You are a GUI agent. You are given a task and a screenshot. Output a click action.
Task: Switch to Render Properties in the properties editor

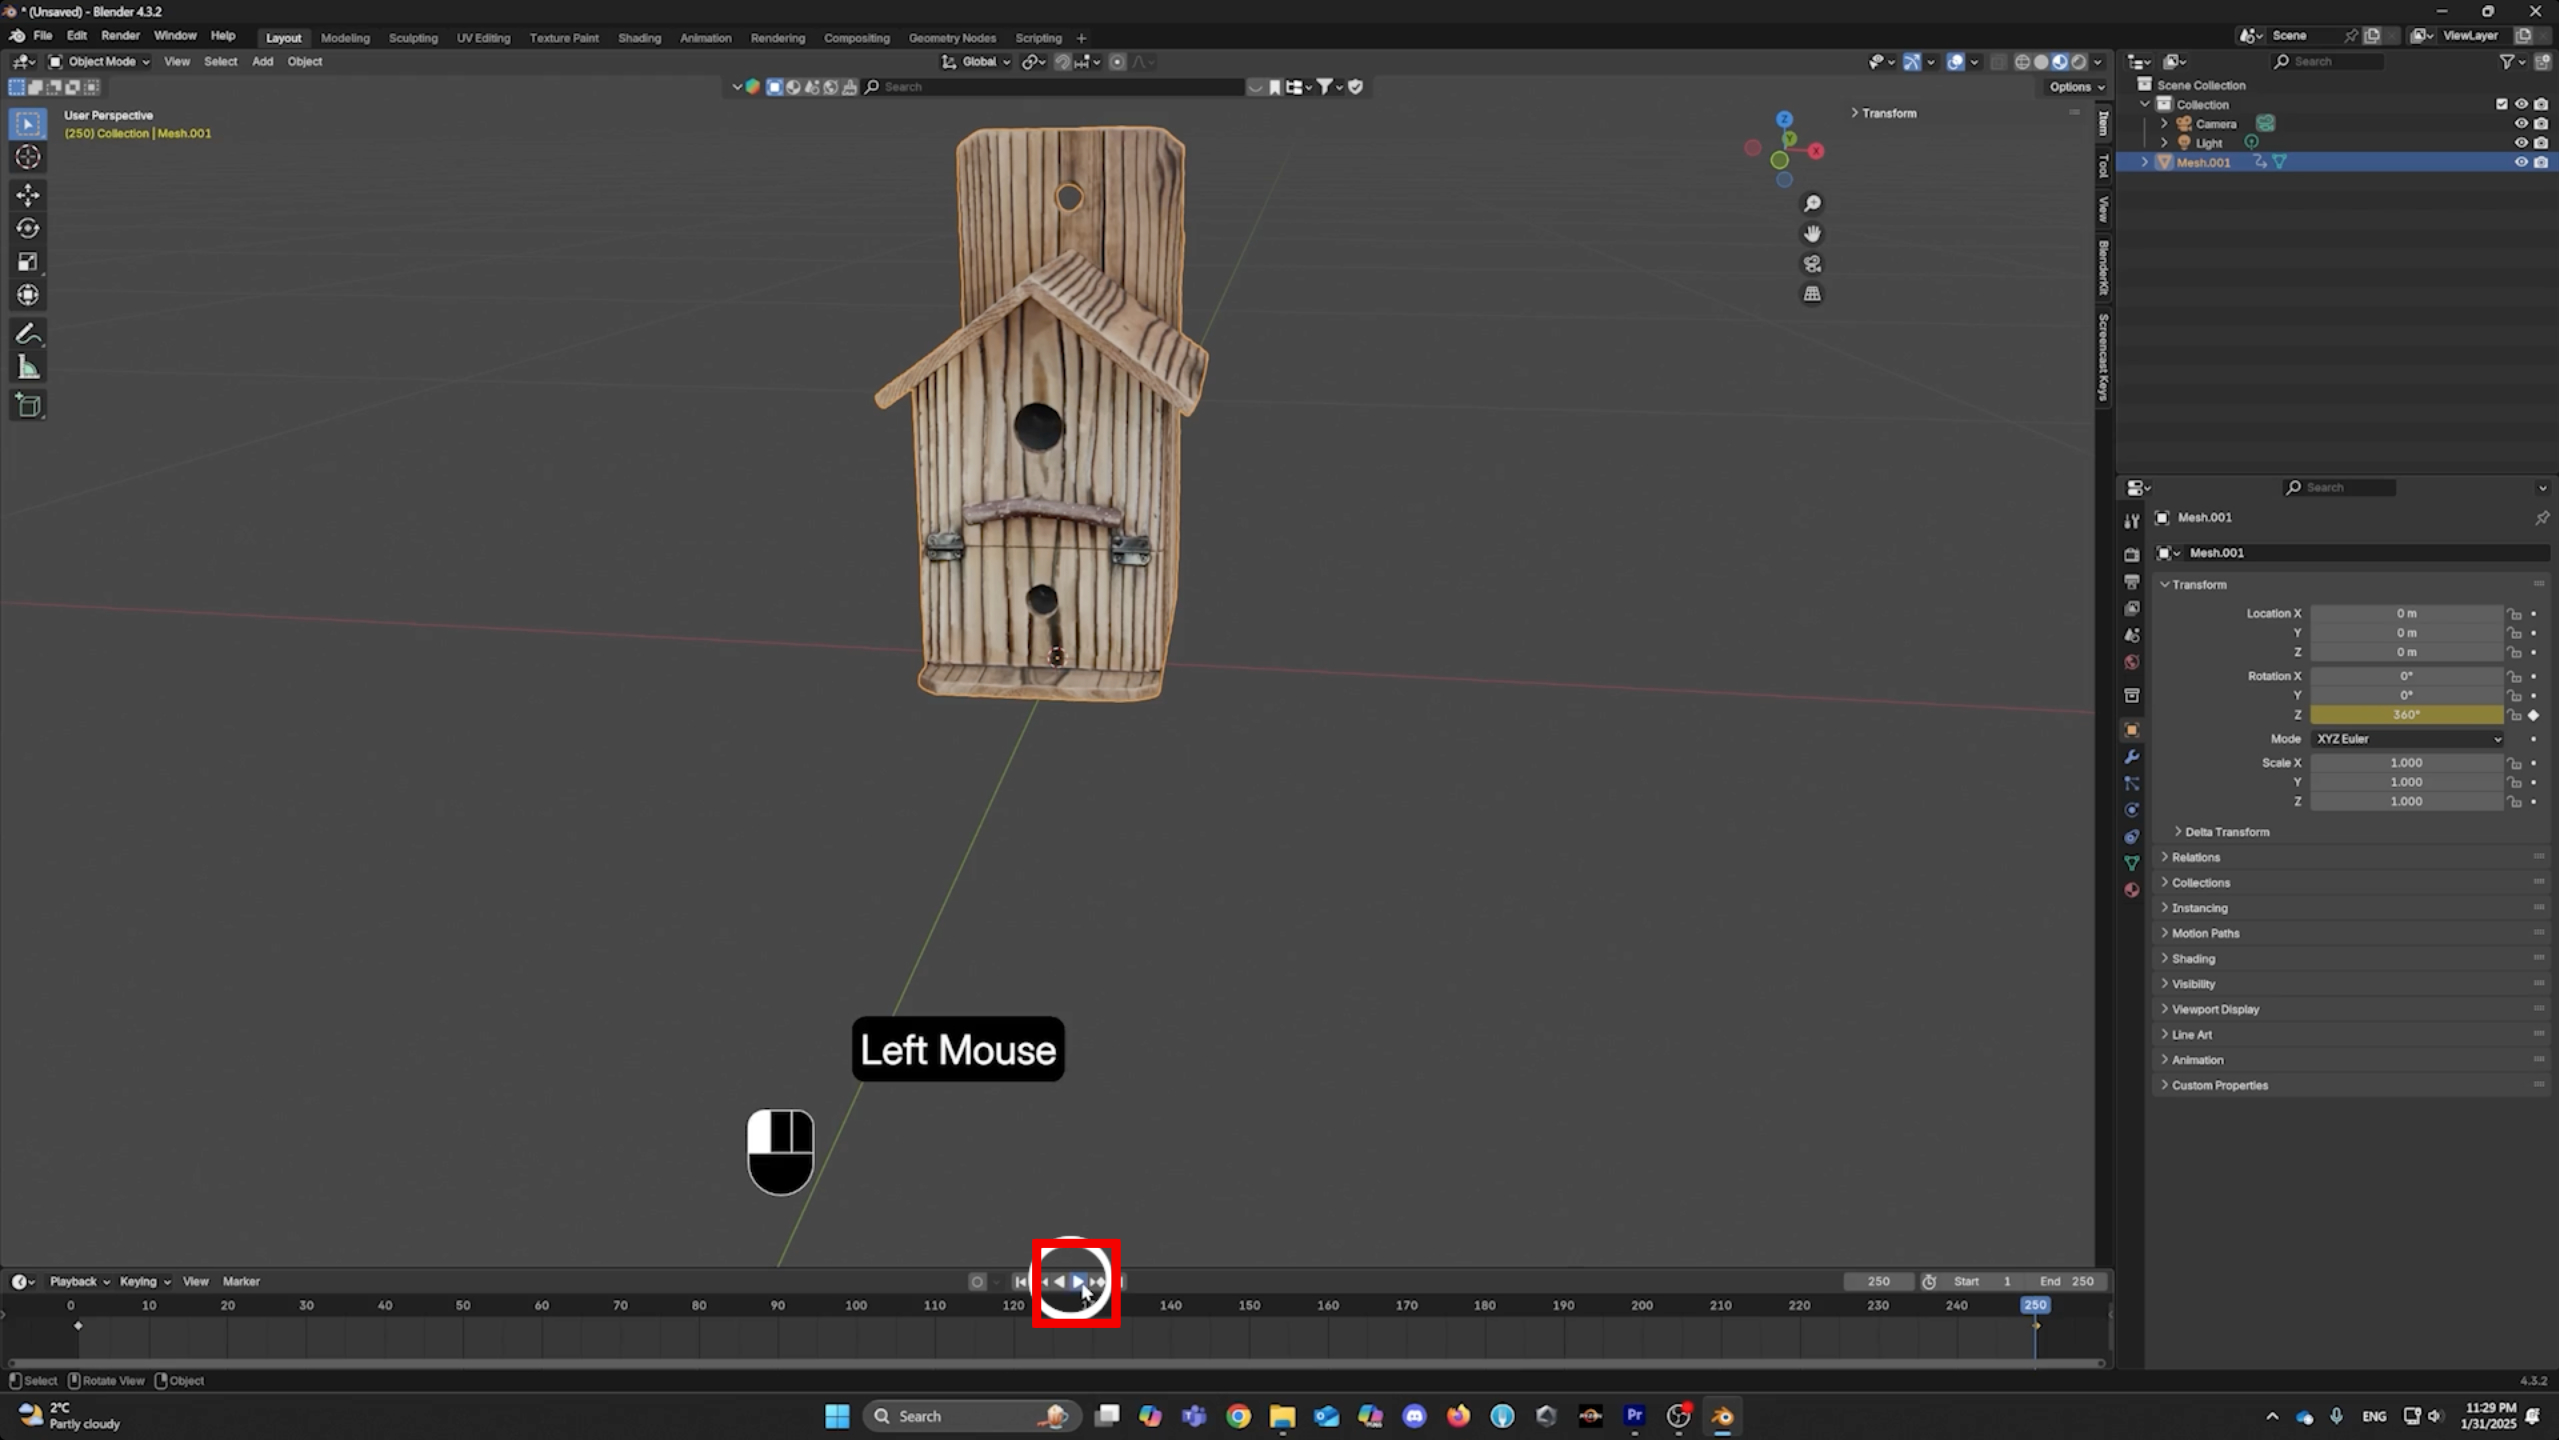(2132, 554)
